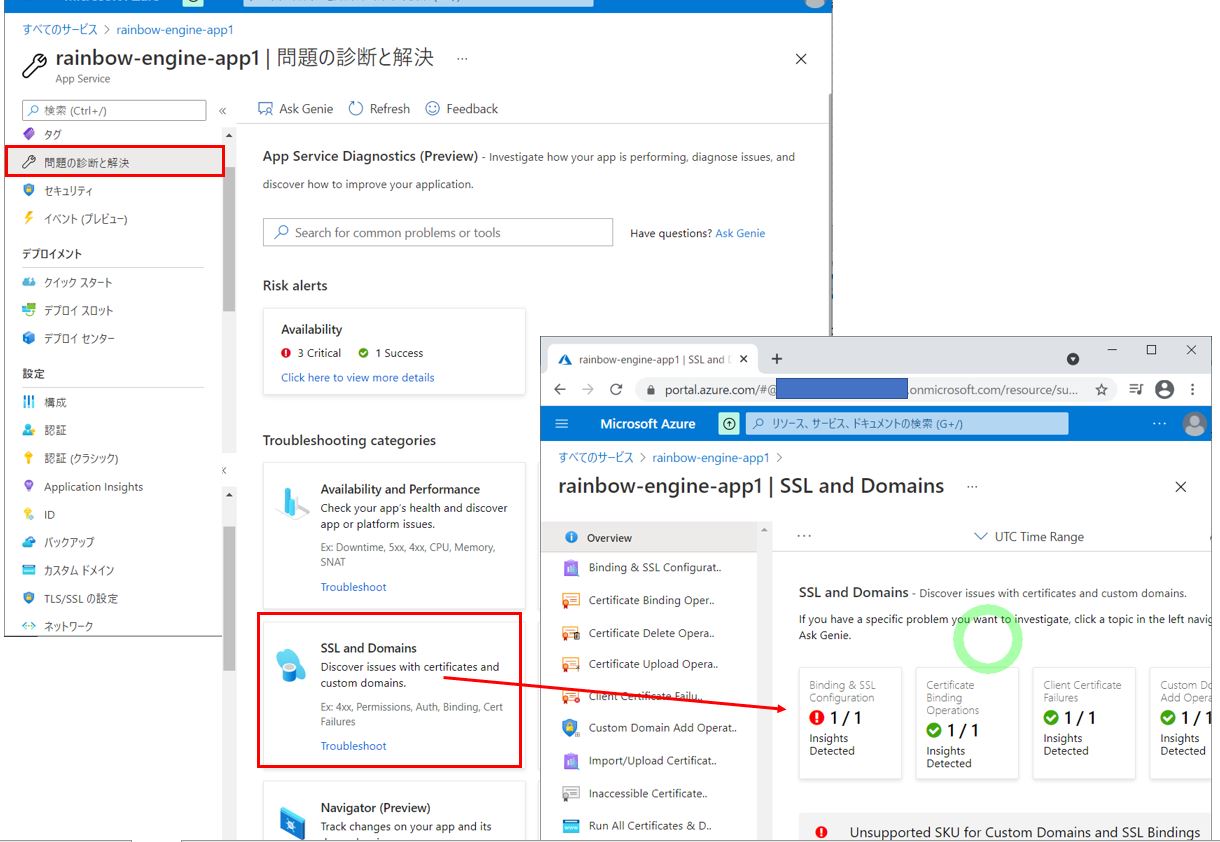Click the TLS/SSL の設定 shield icon

tap(28, 598)
